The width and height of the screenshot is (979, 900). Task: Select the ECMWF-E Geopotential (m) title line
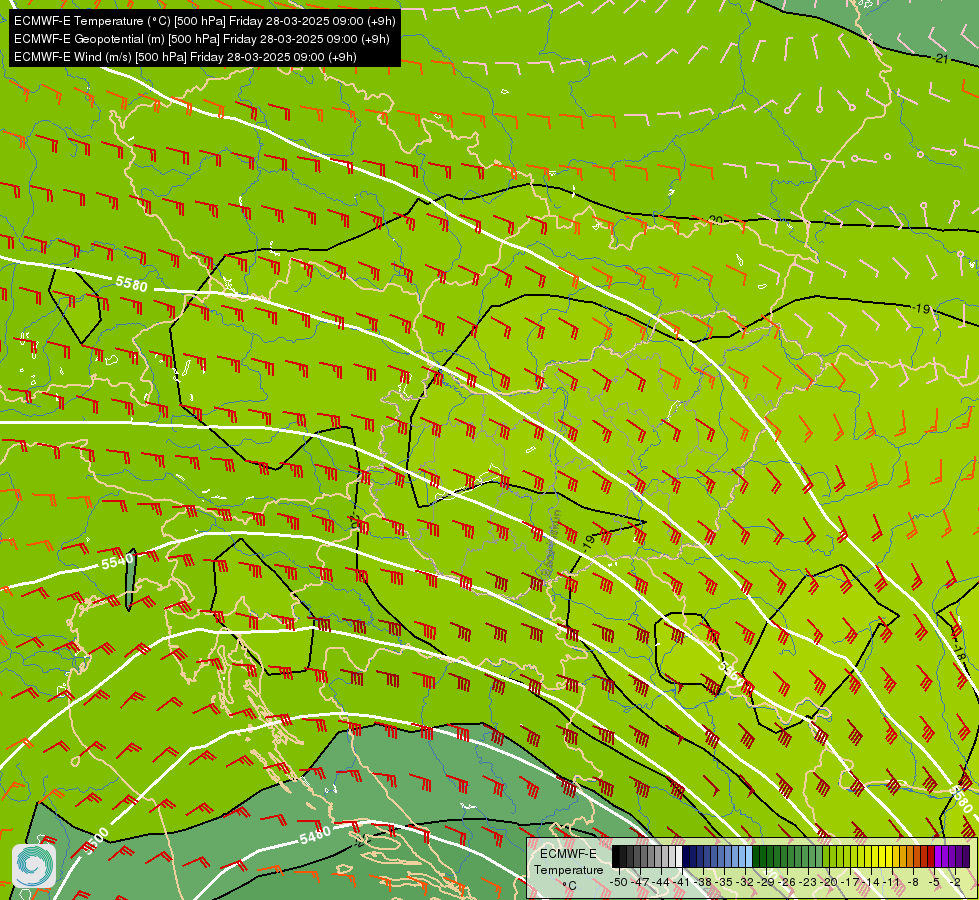202,39
